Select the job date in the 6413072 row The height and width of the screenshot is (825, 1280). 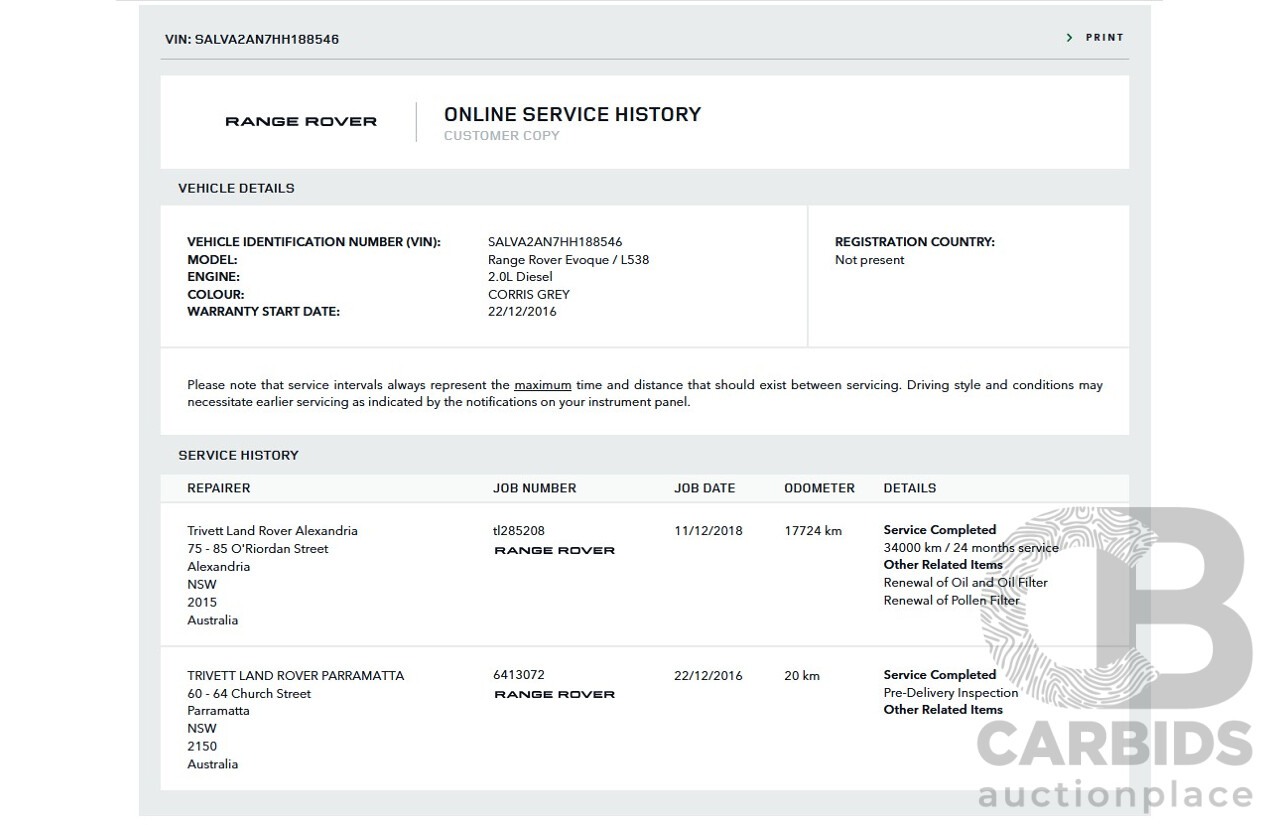click(709, 676)
